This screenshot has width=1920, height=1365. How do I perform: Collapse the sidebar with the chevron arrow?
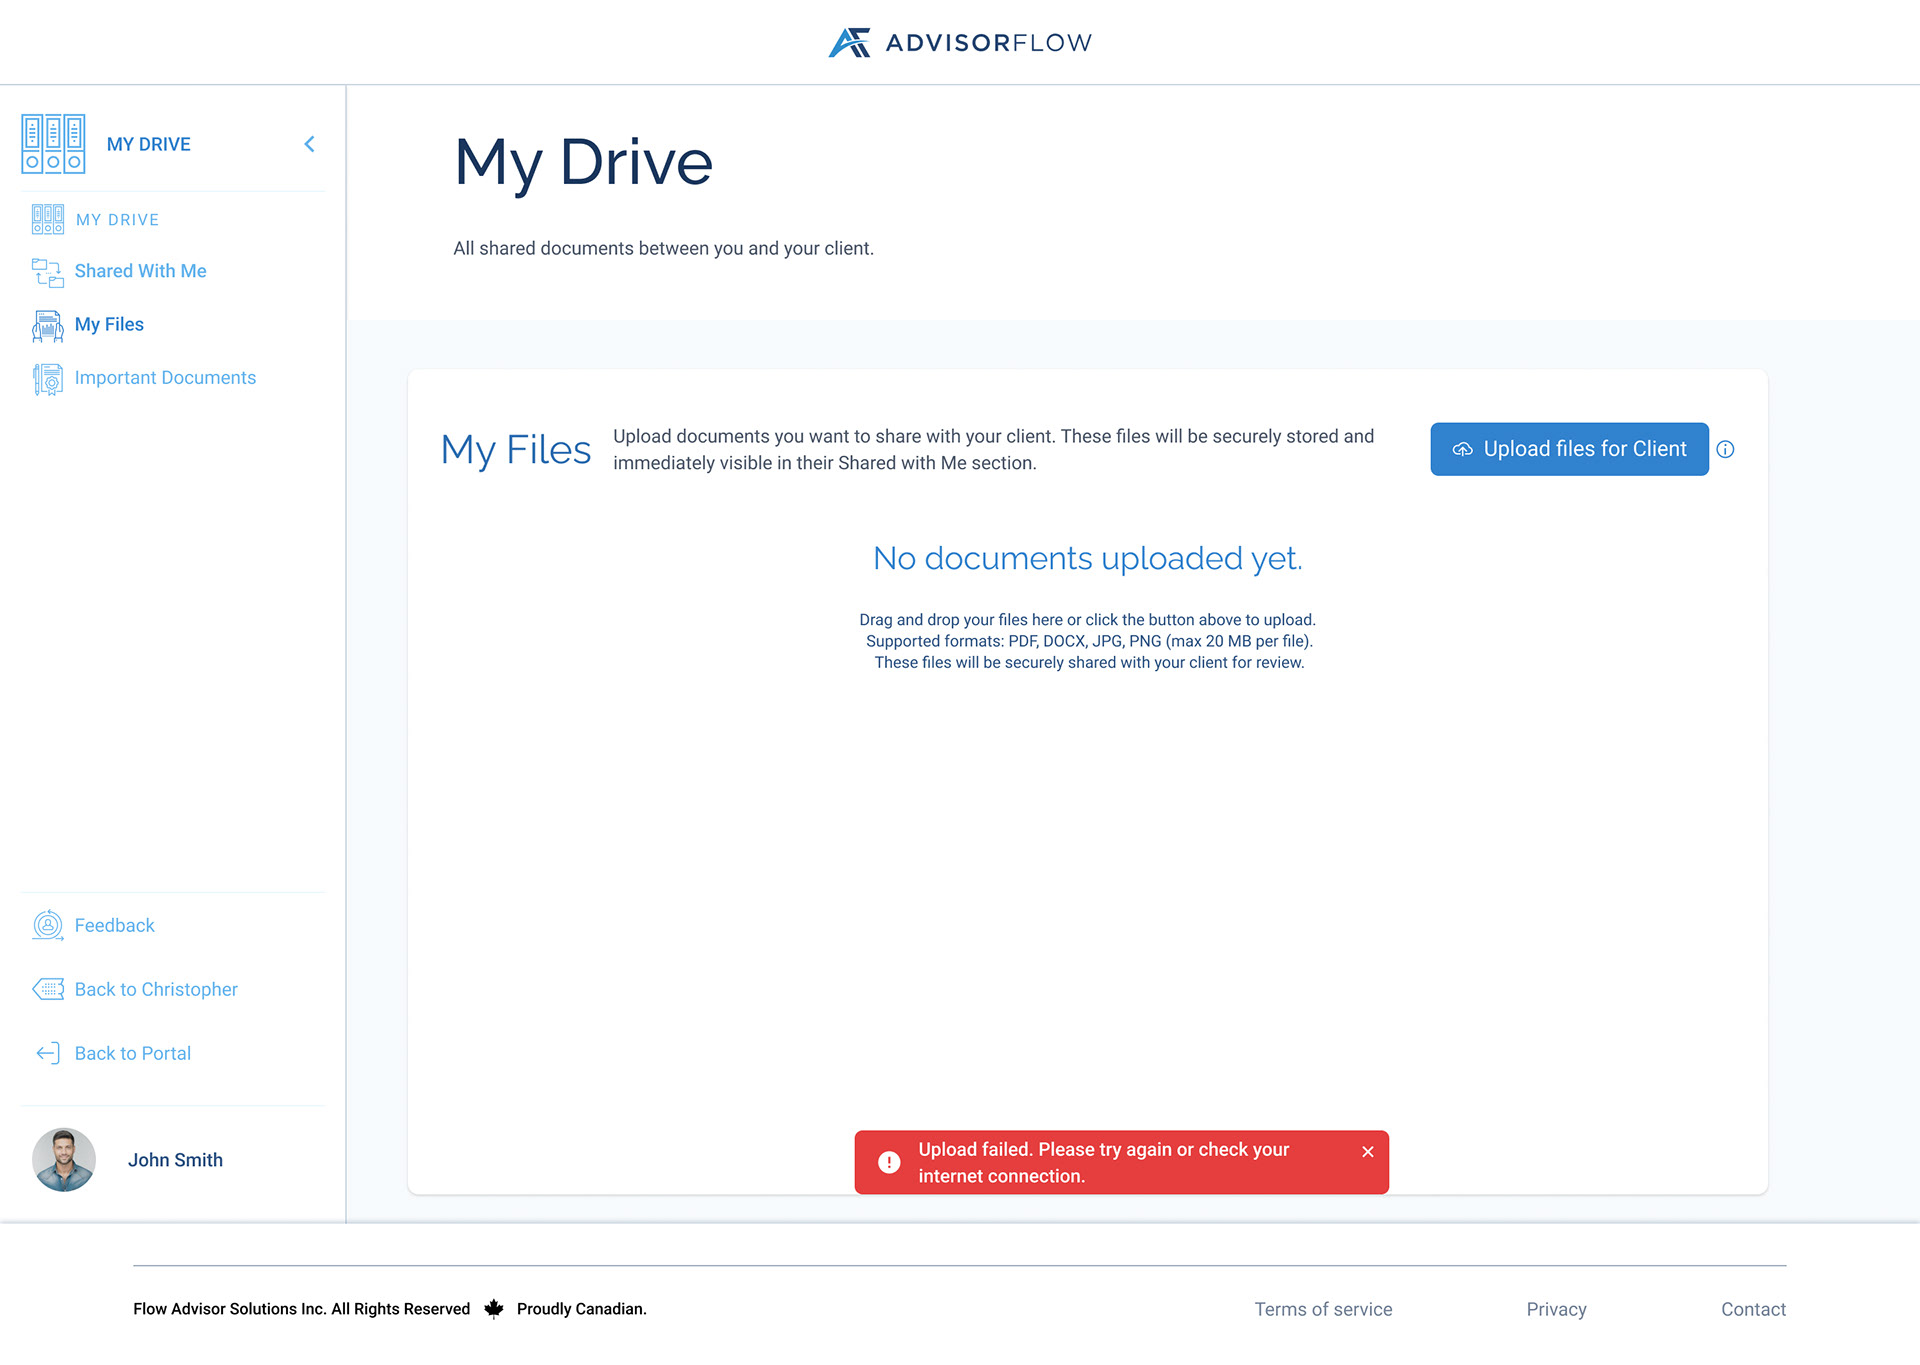310,144
